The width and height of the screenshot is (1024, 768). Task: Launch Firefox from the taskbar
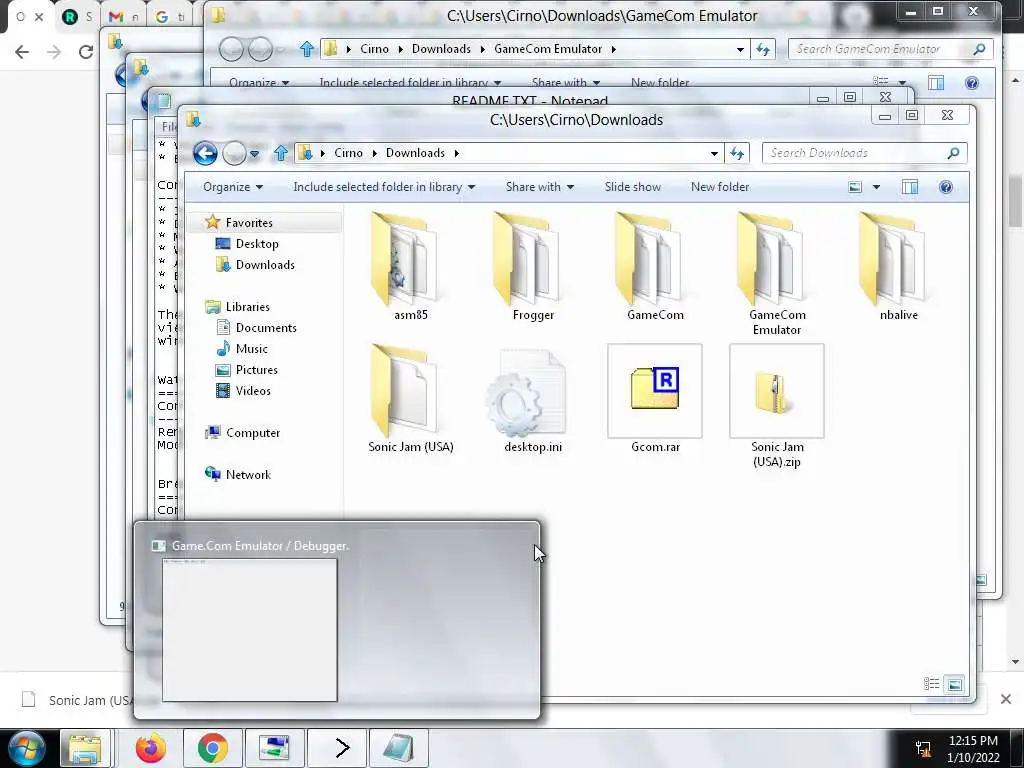(x=150, y=748)
